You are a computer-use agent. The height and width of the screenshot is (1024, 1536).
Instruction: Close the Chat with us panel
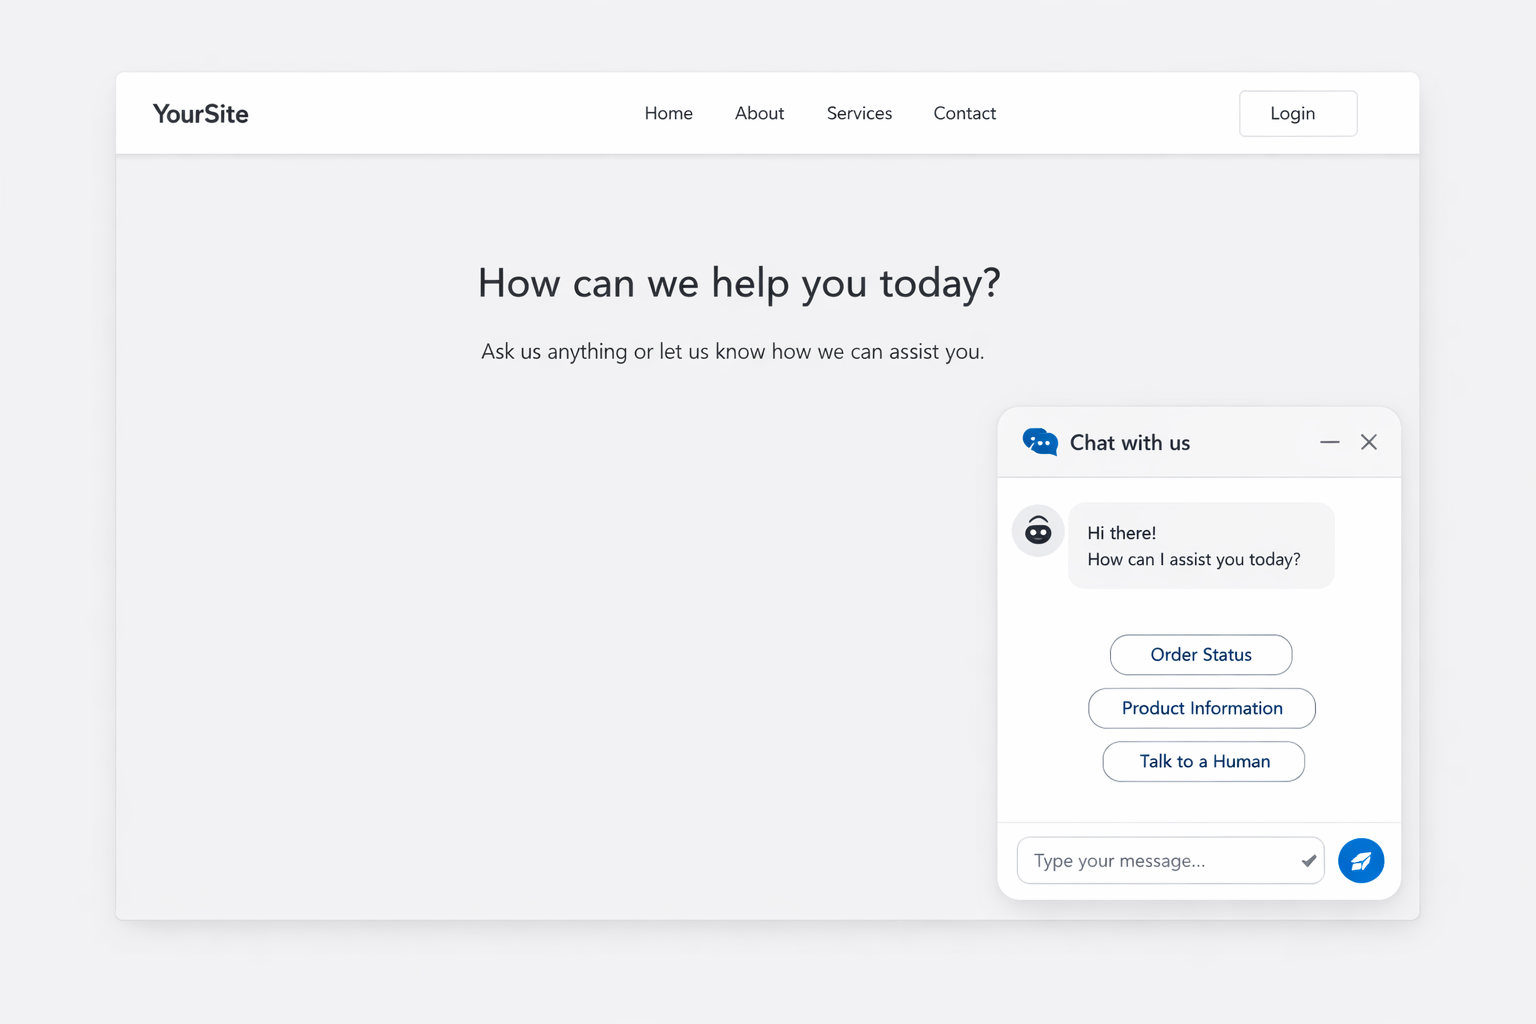point(1368,442)
